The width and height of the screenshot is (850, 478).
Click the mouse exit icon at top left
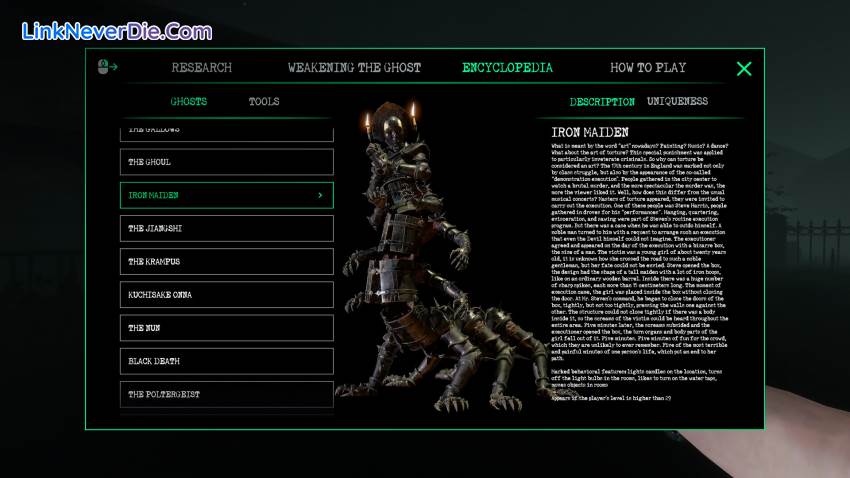[x=108, y=68]
